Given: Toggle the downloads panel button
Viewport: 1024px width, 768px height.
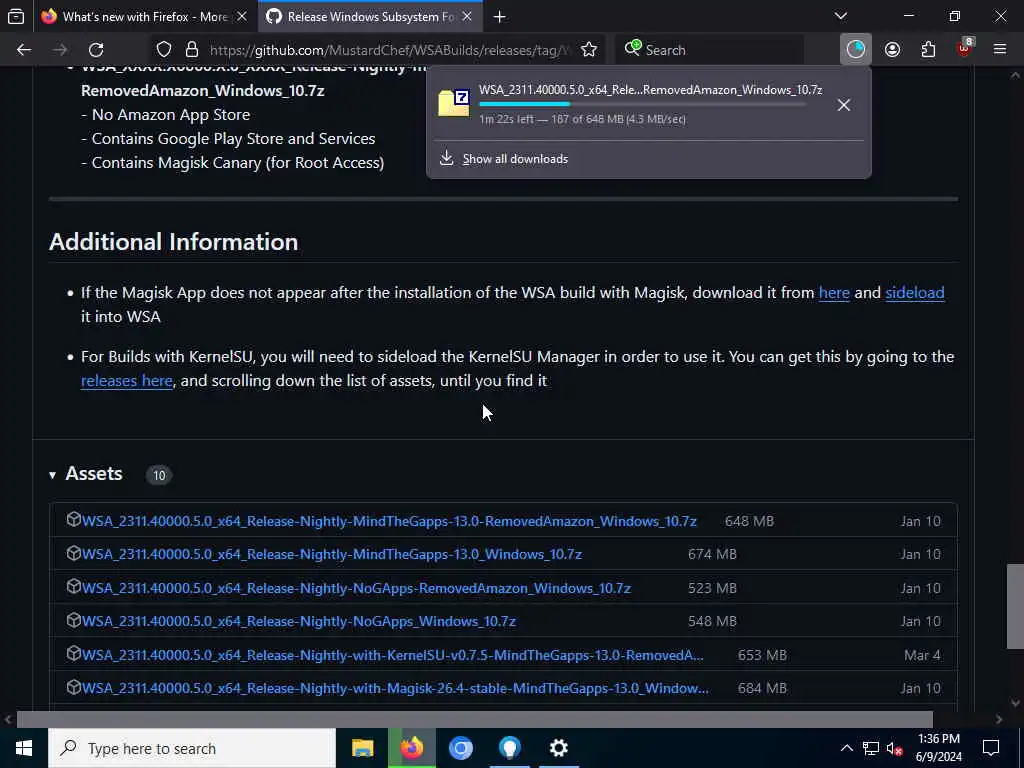Looking at the screenshot, I should tap(856, 50).
